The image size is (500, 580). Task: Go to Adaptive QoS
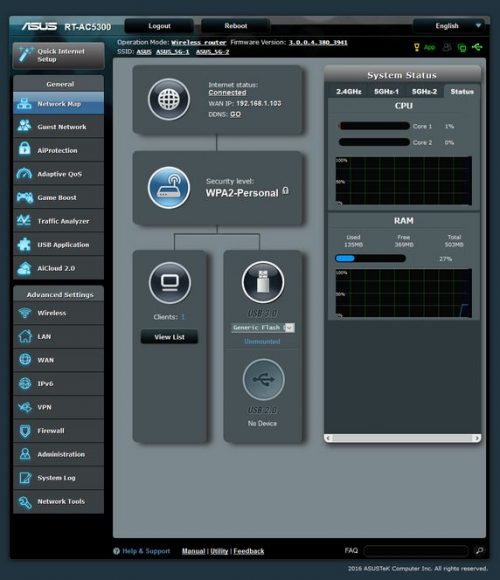tap(58, 174)
